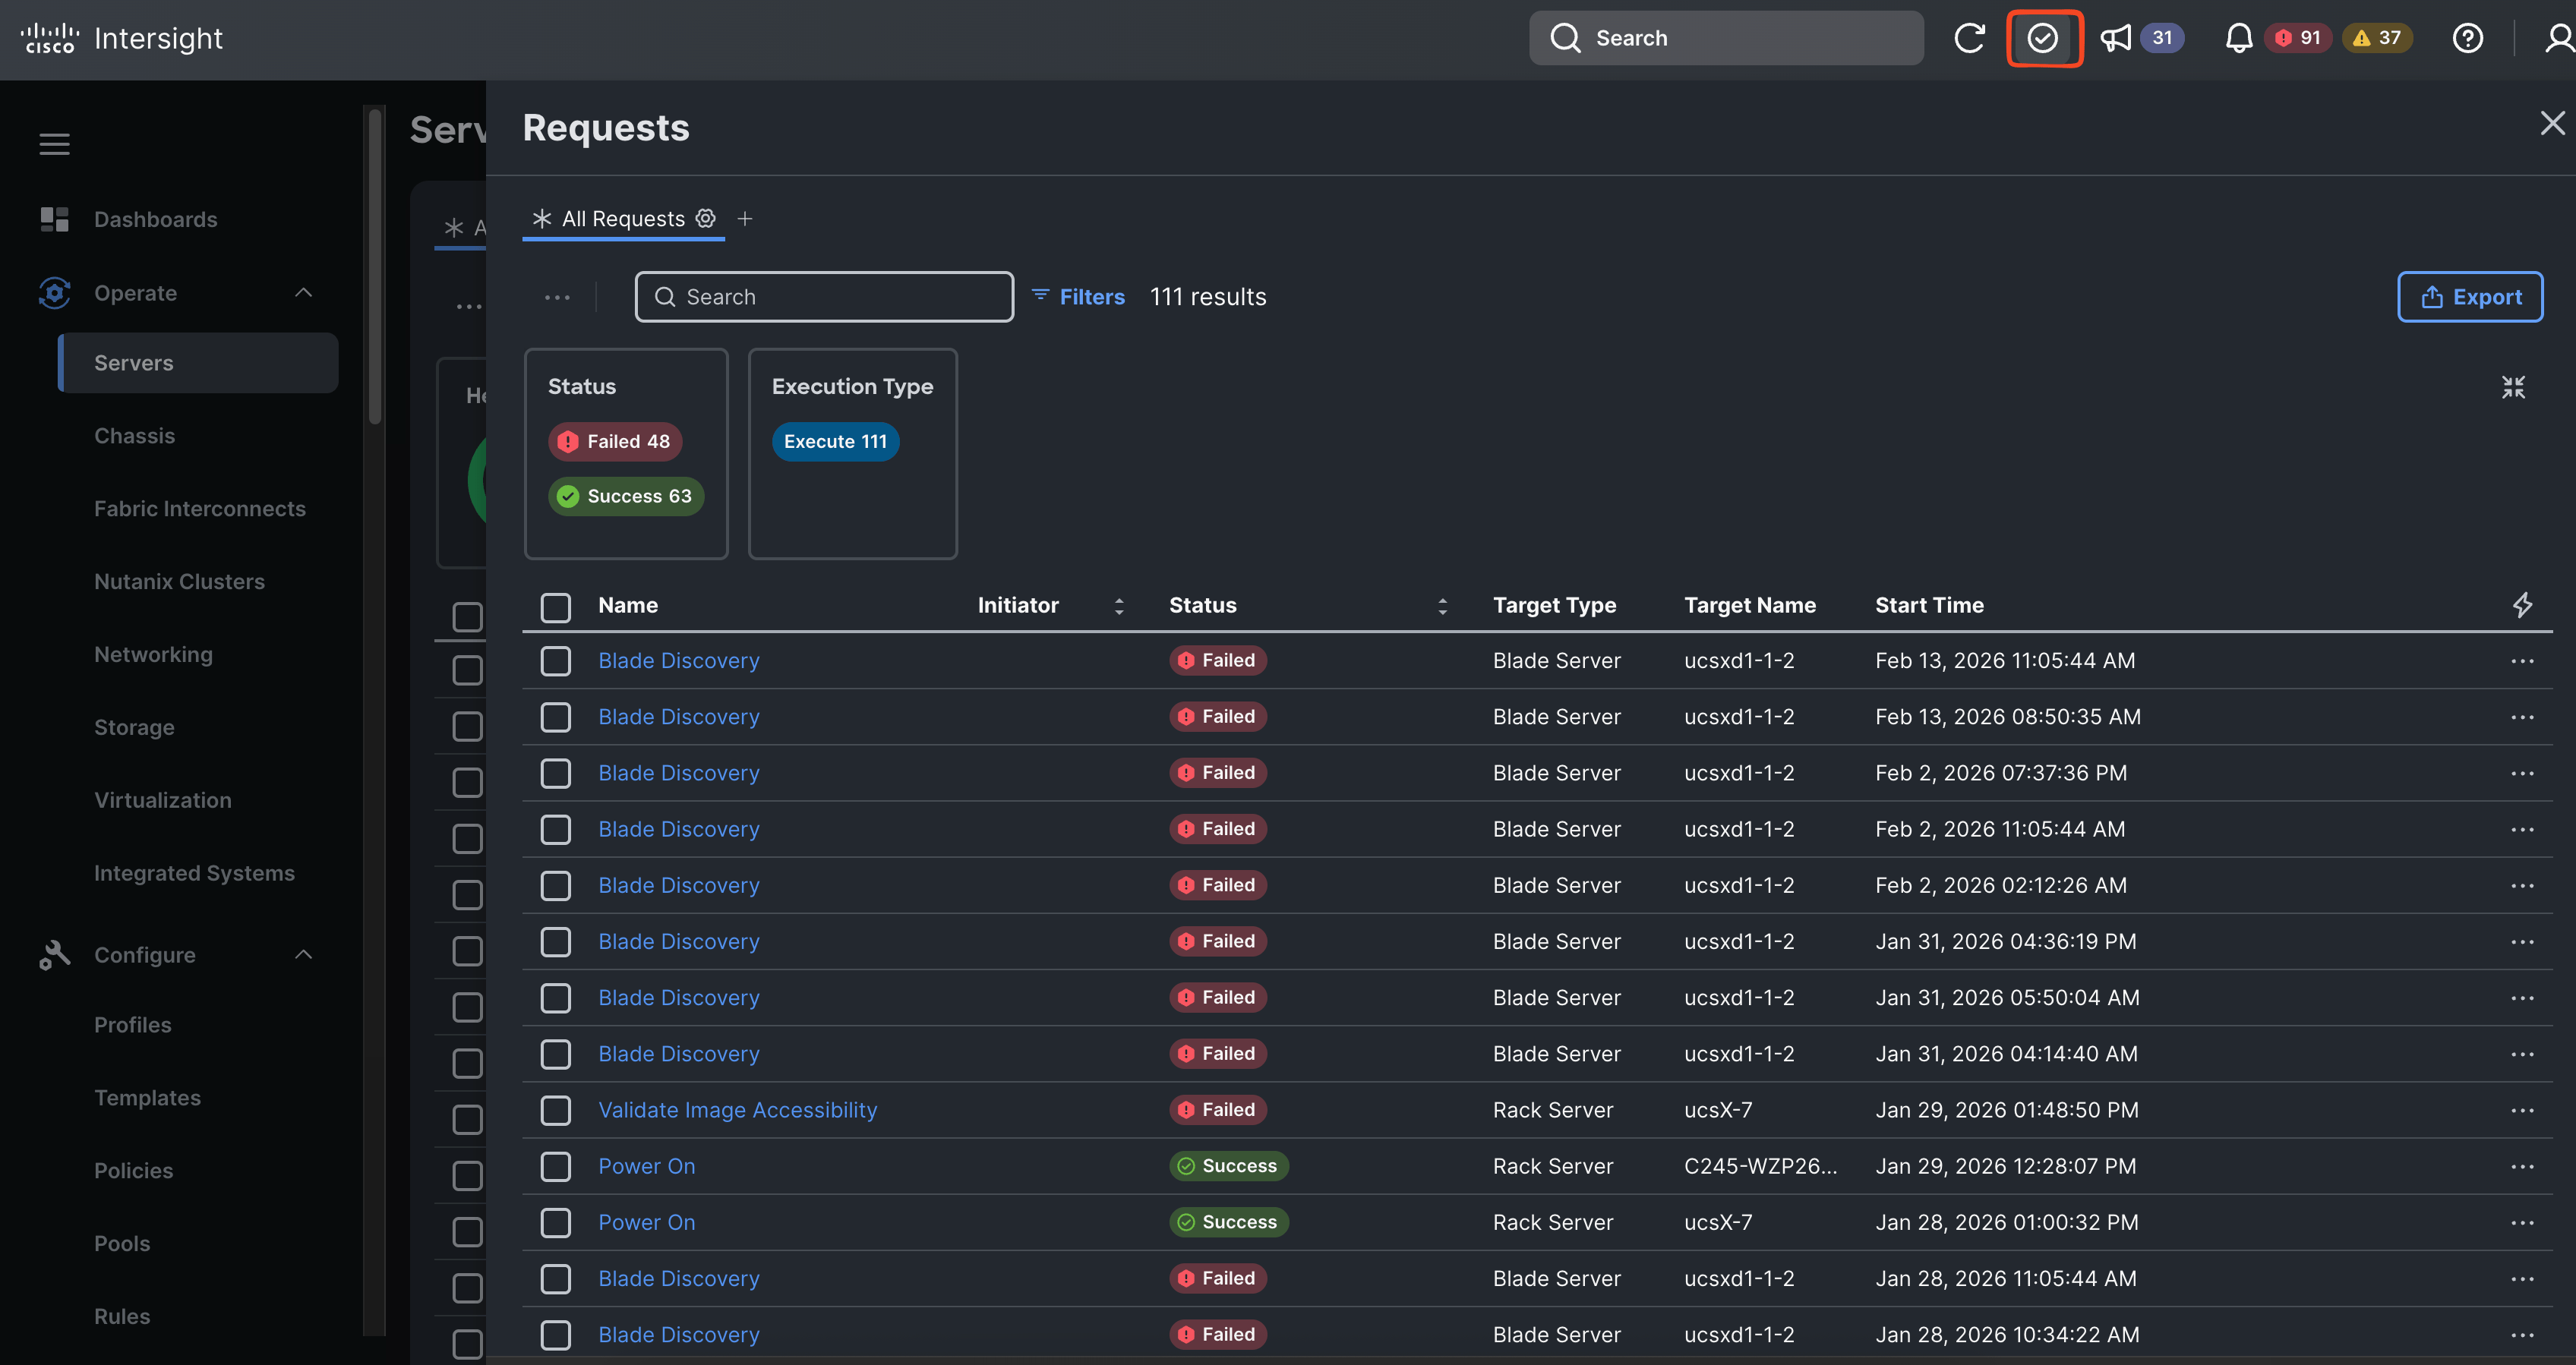
Task: Open the announcements megaphone icon
Action: click(2116, 38)
